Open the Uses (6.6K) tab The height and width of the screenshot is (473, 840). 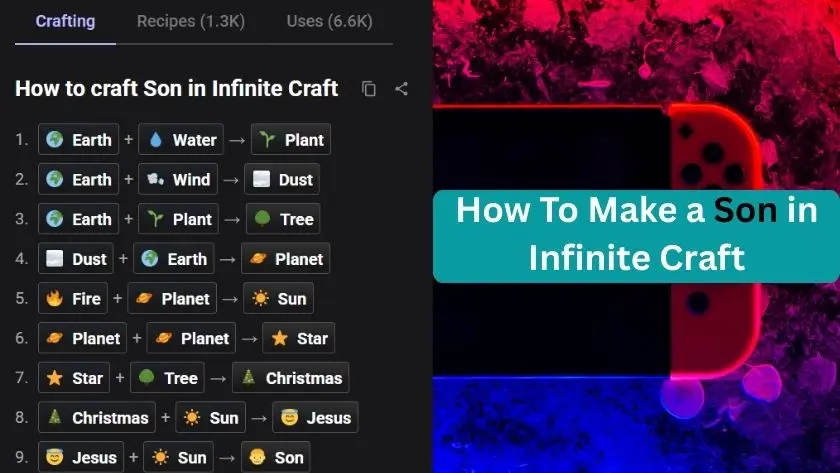coord(329,21)
